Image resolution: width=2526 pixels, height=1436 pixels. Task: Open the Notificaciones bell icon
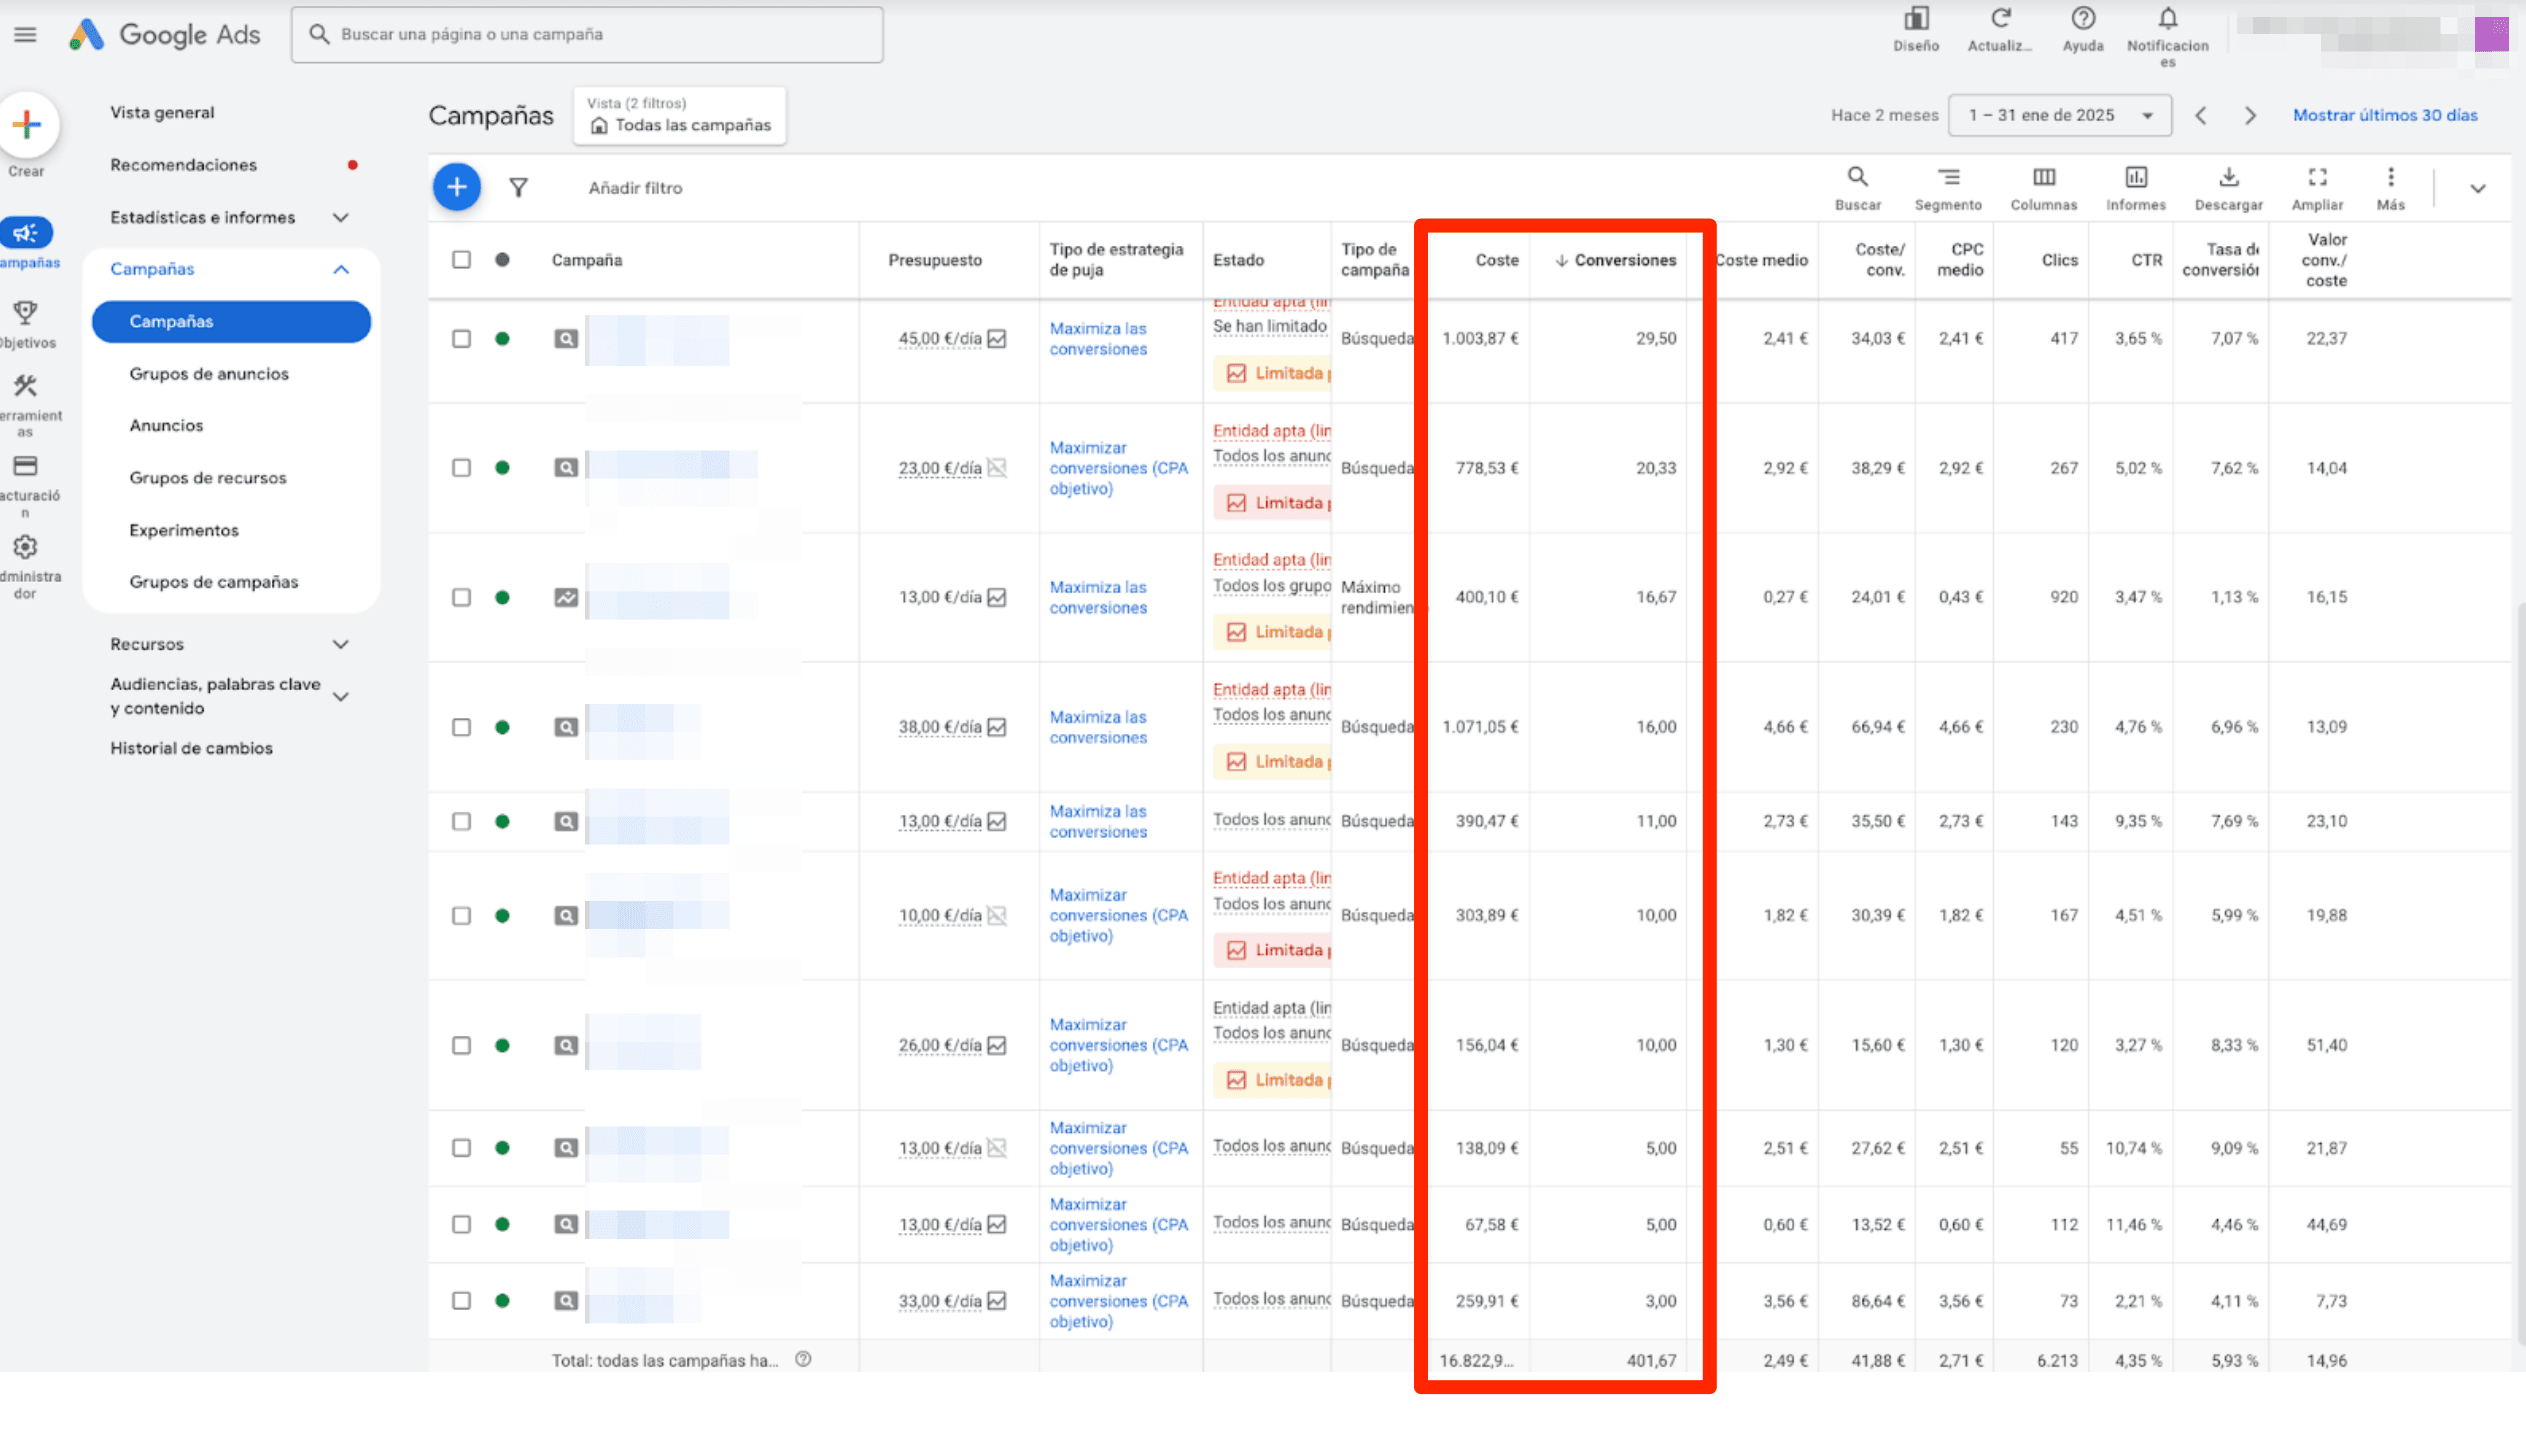point(2167,20)
